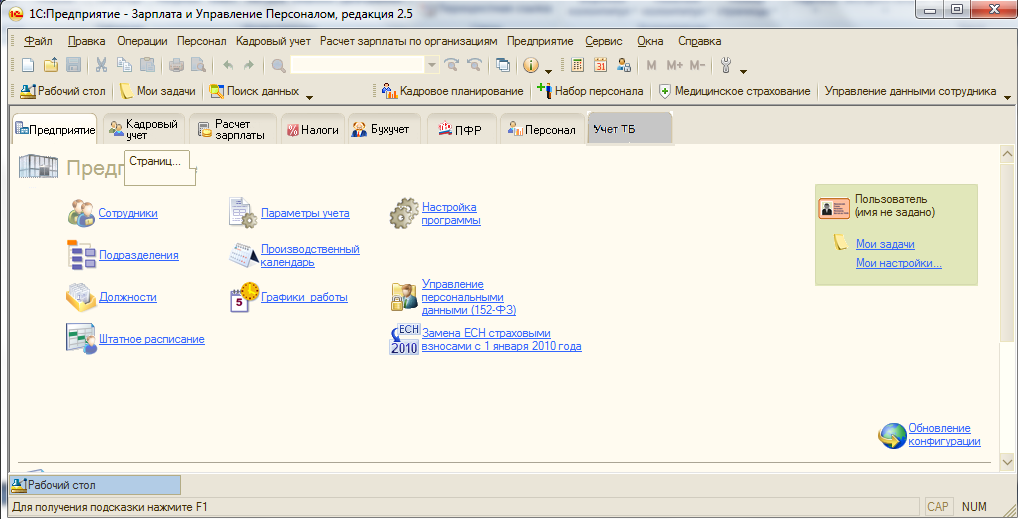Open the search field dropdown arrow

tap(432, 65)
